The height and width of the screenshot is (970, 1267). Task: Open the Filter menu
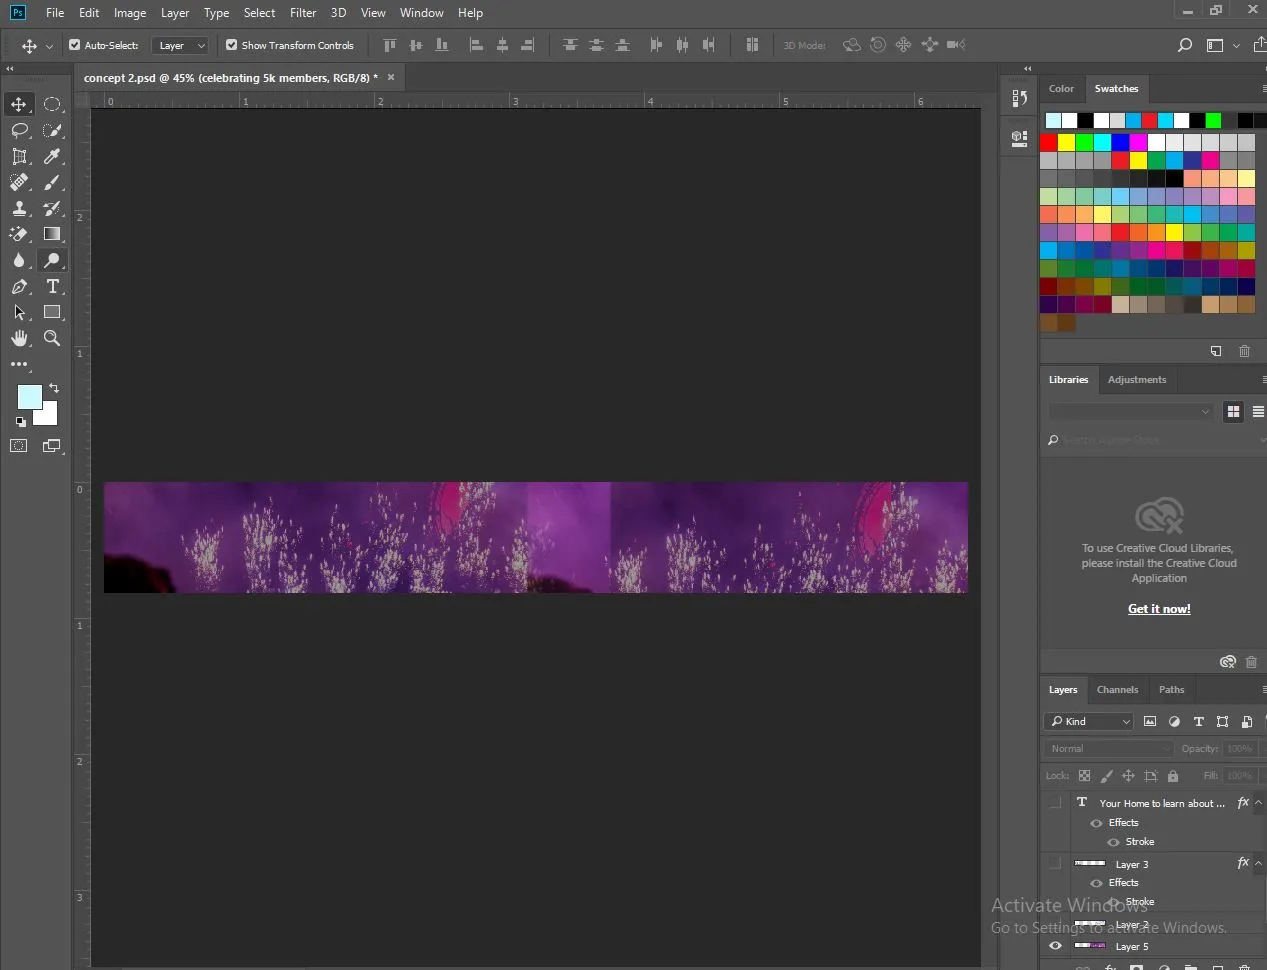coord(302,13)
